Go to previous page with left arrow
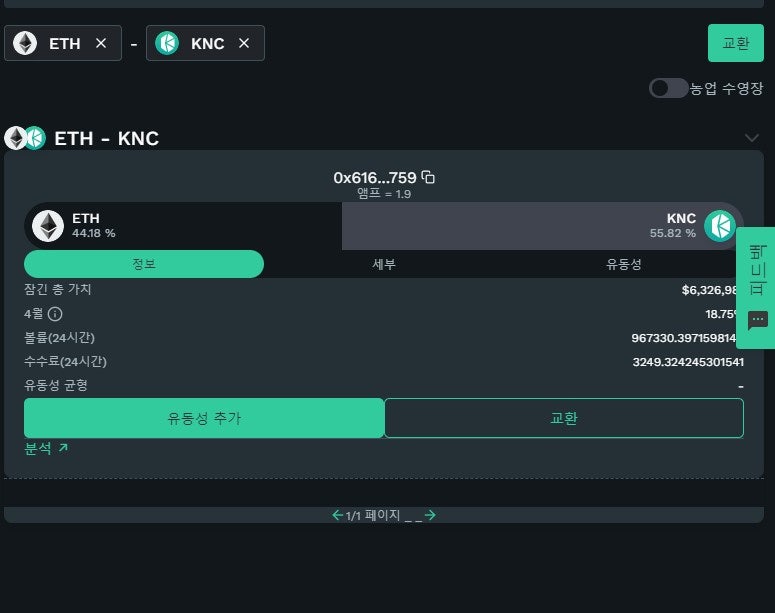The image size is (775, 613). (x=338, y=515)
